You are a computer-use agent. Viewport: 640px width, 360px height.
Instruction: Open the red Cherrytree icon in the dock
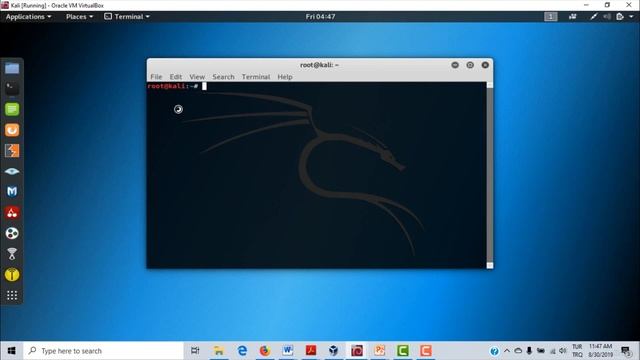pyautogui.click(x=12, y=212)
